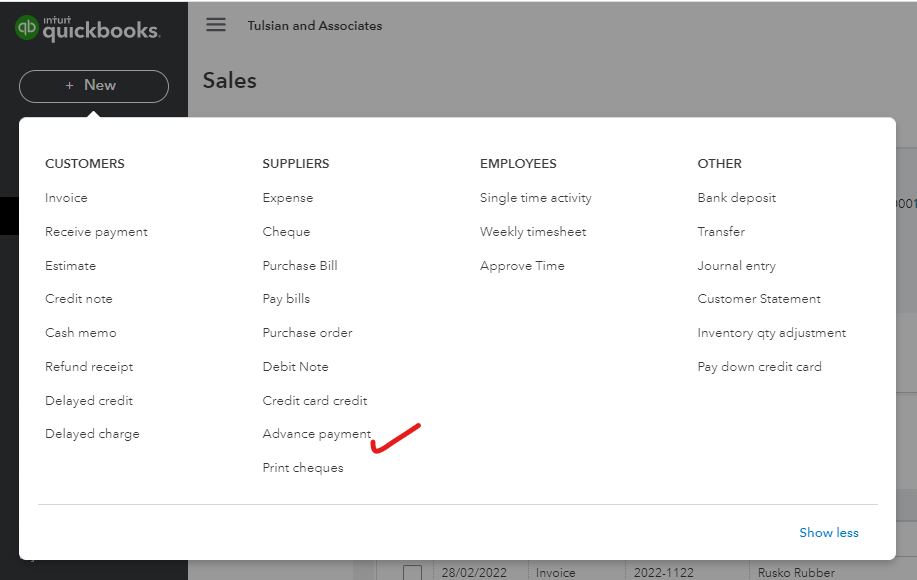Image resolution: width=917 pixels, height=580 pixels.
Task: Select Weekly timesheet under Employees
Action: [533, 232]
